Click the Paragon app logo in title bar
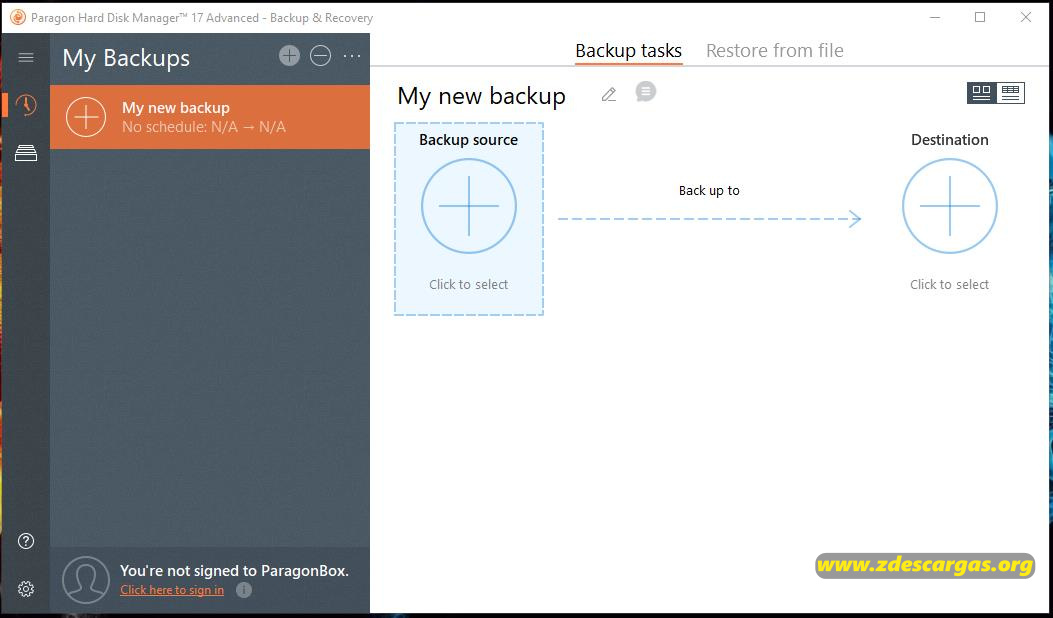Viewport: 1053px width, 618px height. pyautogui.click(x=17, y=17)
